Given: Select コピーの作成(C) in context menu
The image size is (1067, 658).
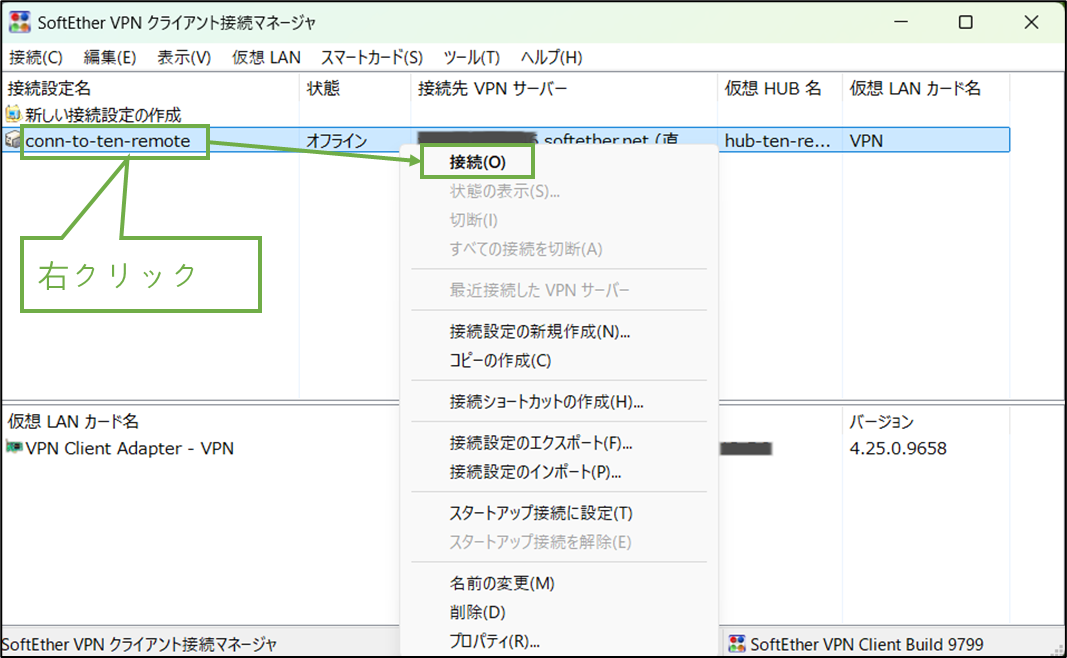Looking at the screenshot, I should (500, 361).
